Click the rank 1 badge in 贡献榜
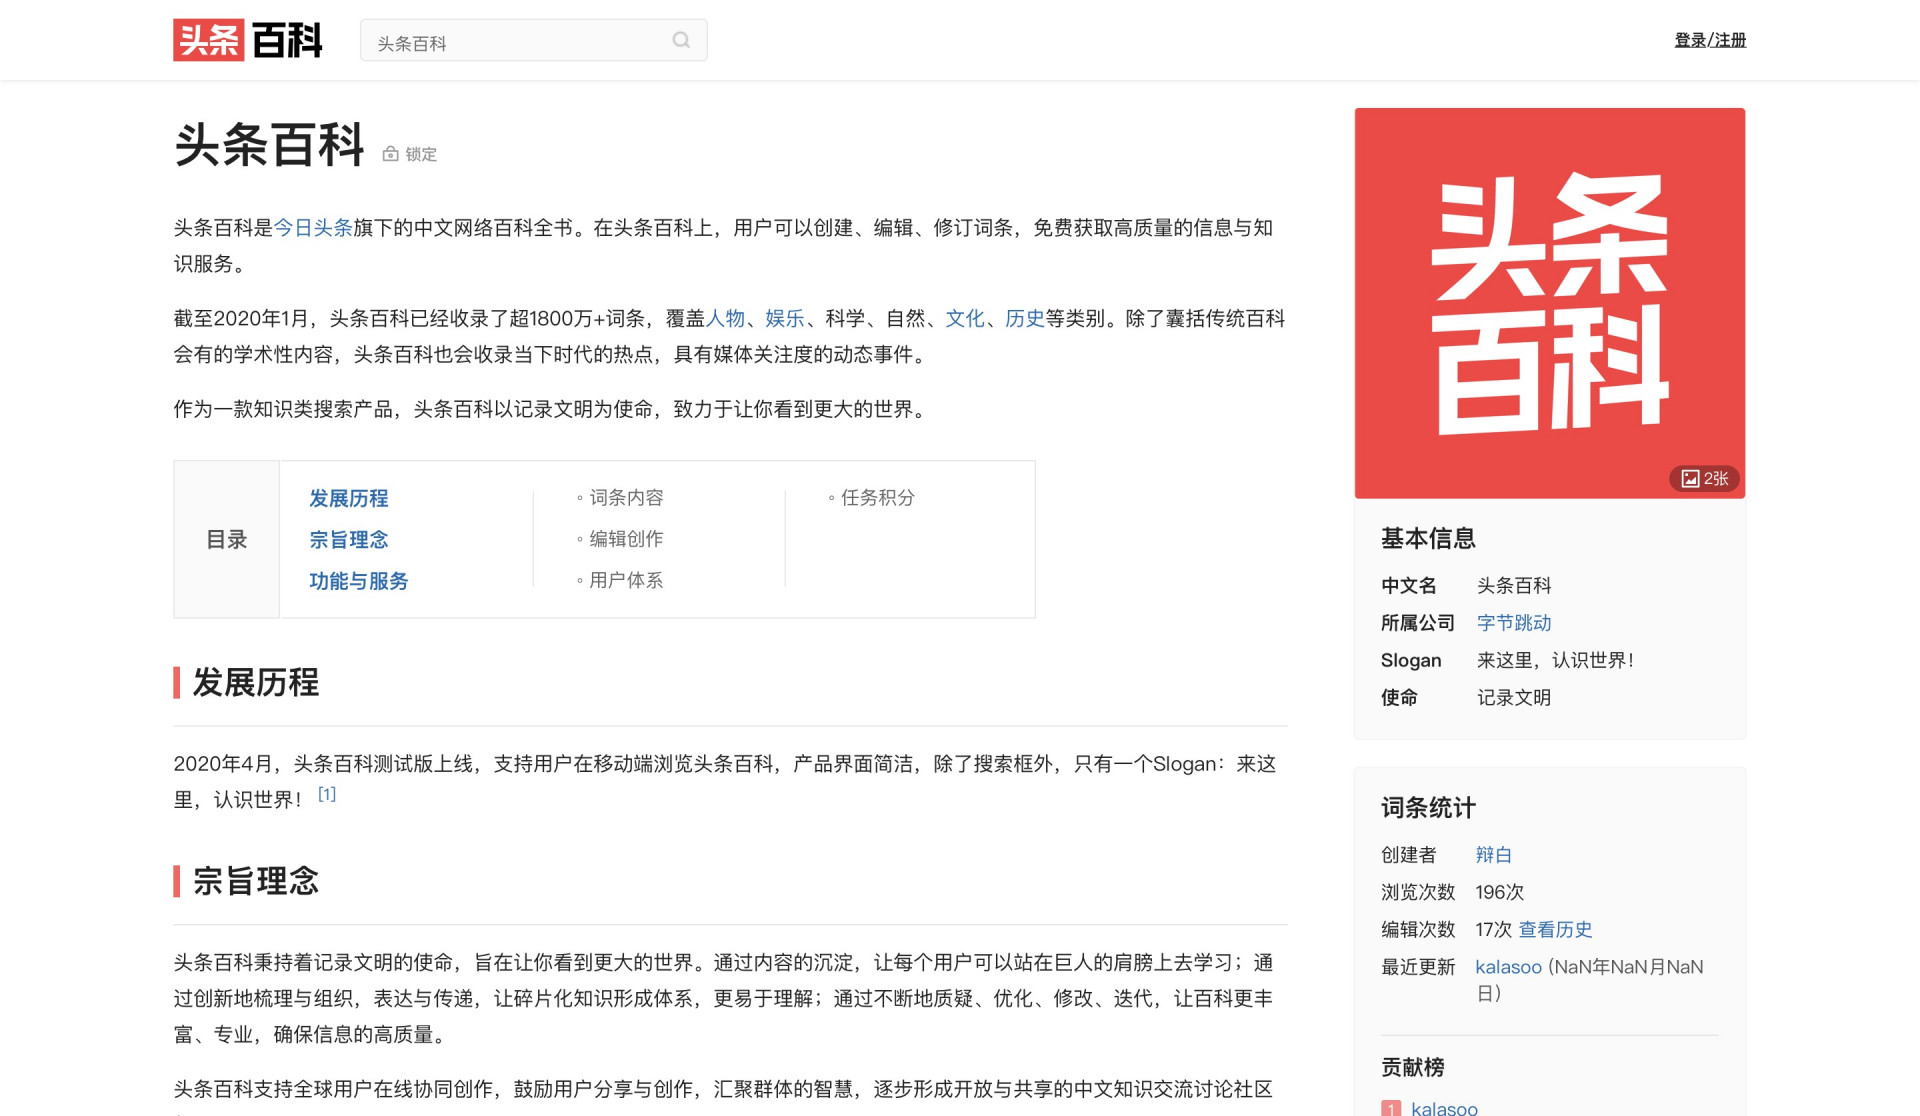 pos(1390,1107)
